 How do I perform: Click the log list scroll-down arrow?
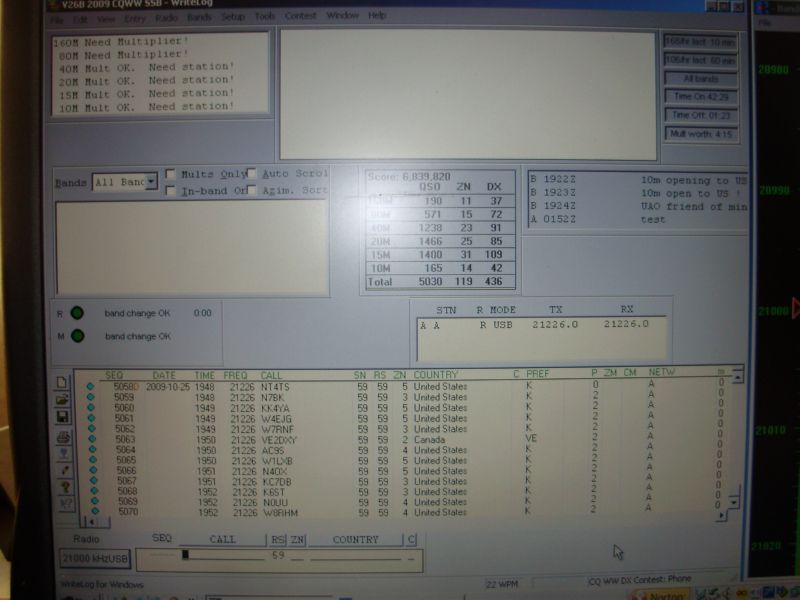pos(736,500)
